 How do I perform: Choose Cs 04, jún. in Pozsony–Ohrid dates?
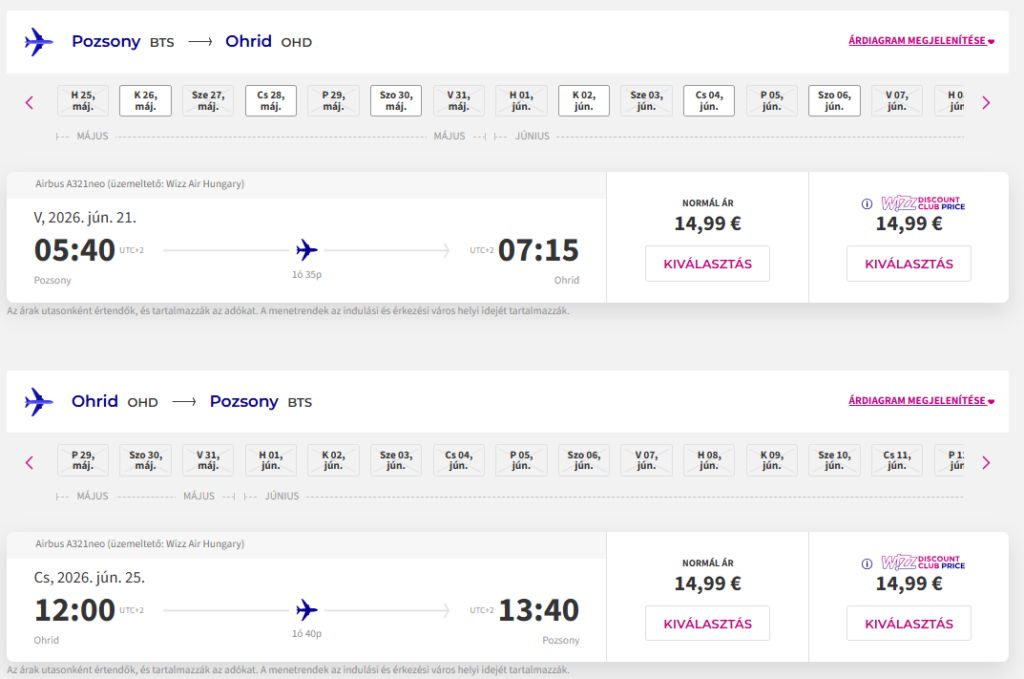point(709,101)
